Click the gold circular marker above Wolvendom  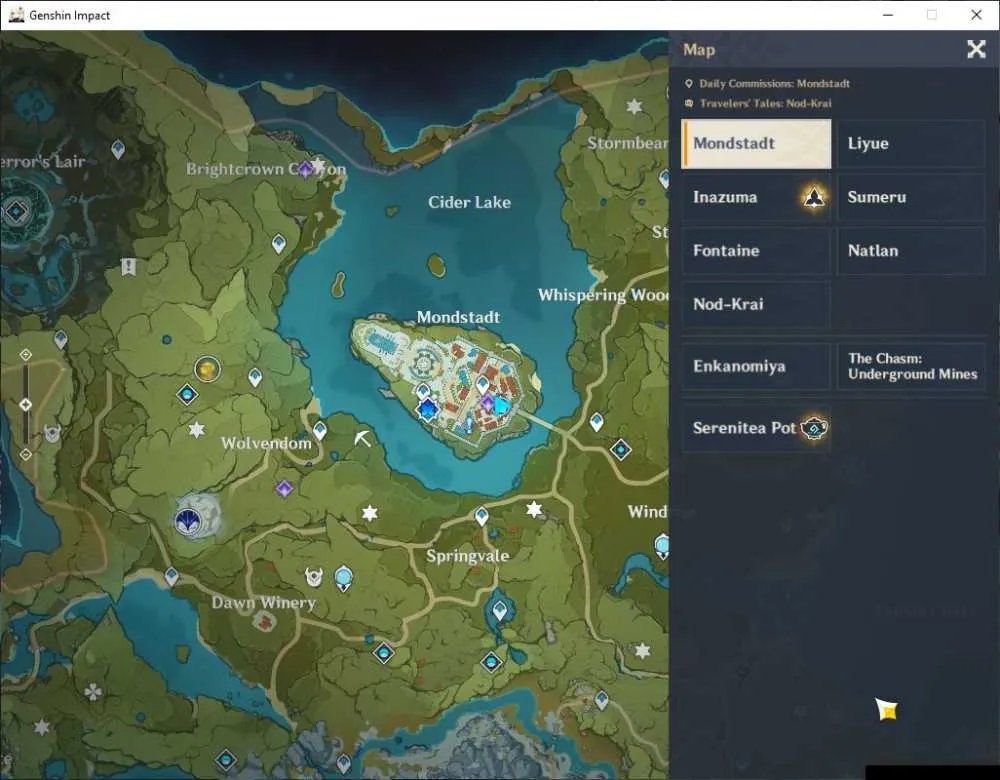(207, 369)
